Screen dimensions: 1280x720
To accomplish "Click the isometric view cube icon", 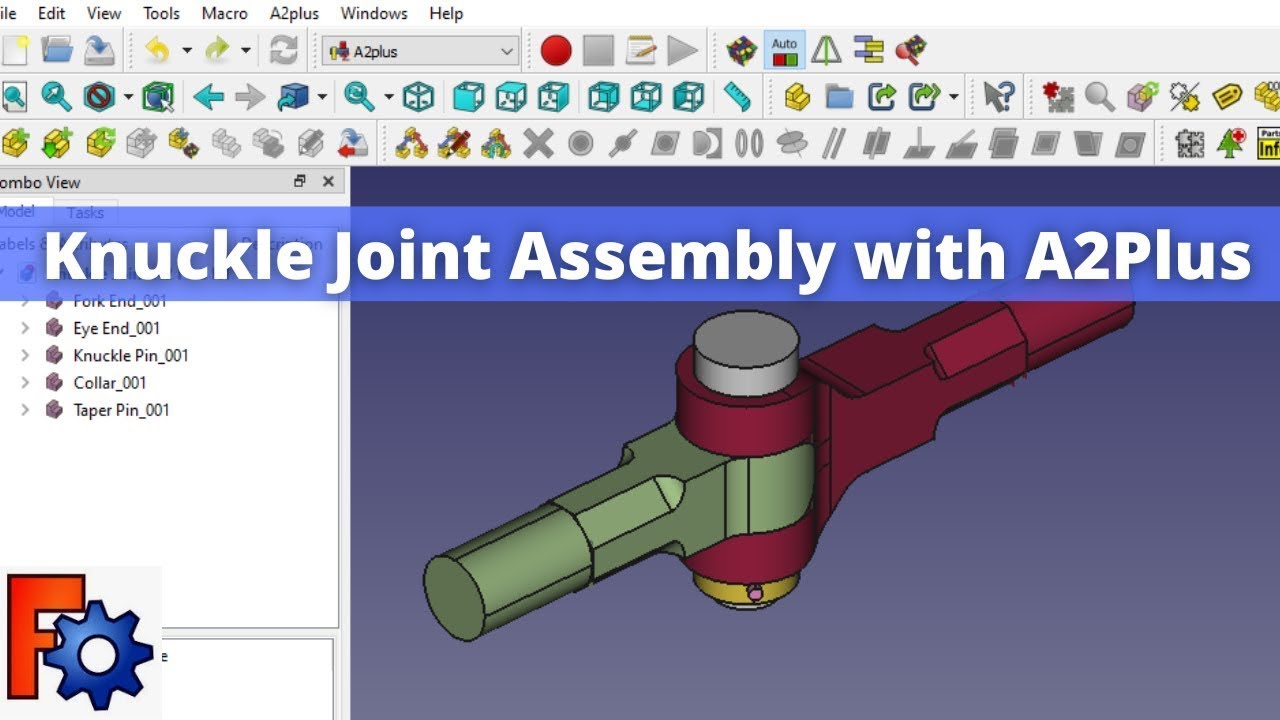I will 418,97.
